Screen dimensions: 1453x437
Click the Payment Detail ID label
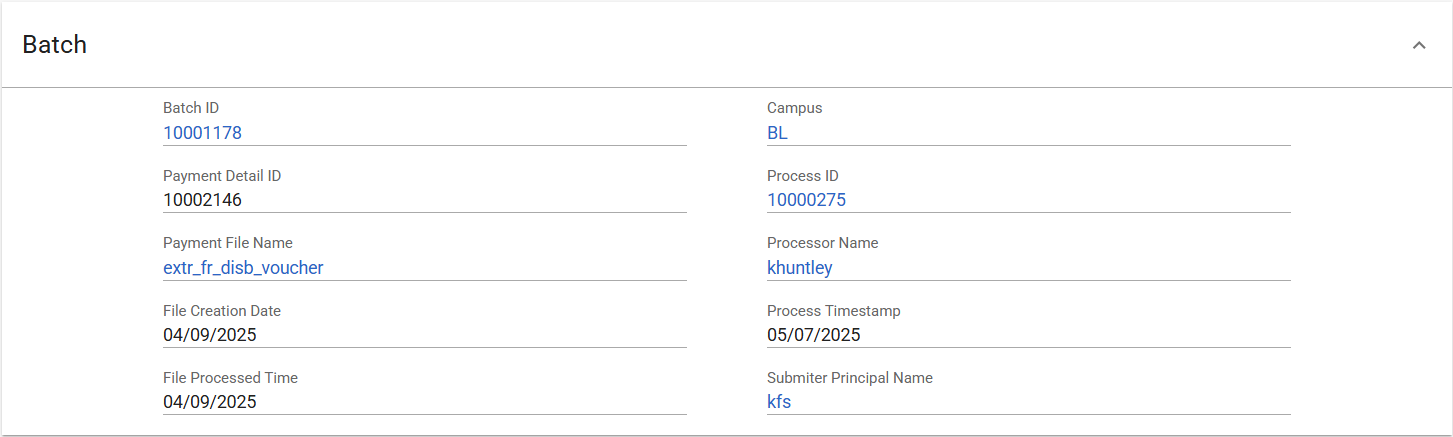(x=222, y=176)
